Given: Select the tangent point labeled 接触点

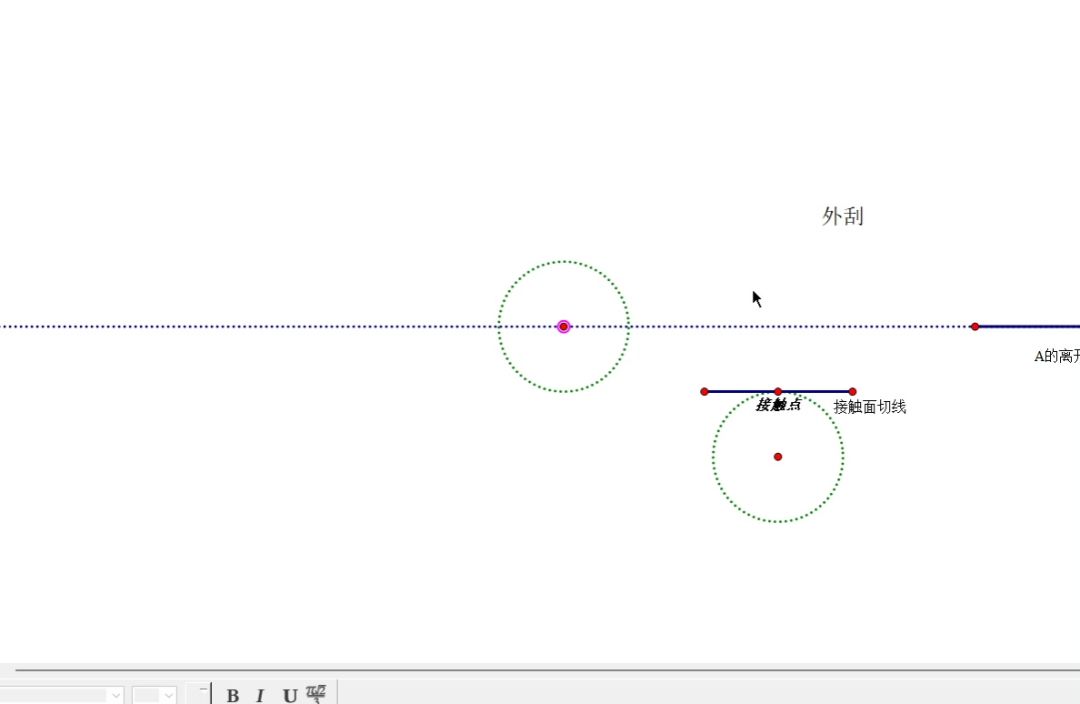Looking at the screenshot, I should coord(778,391).
